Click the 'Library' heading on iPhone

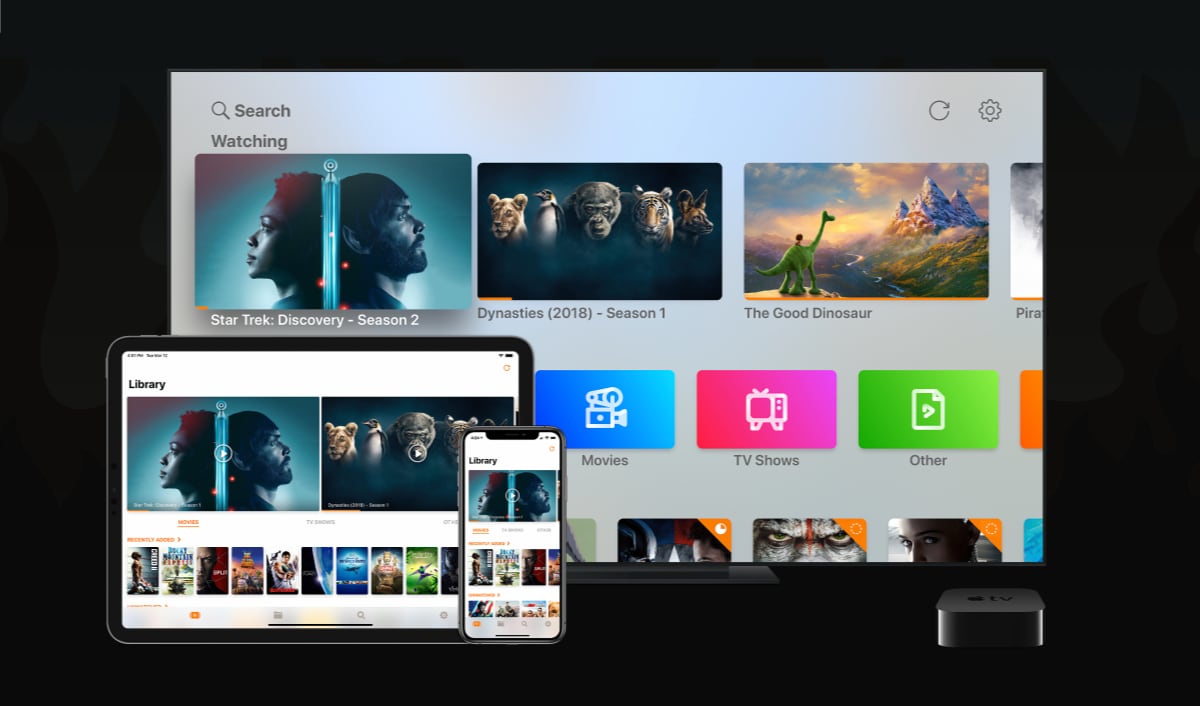483,461
